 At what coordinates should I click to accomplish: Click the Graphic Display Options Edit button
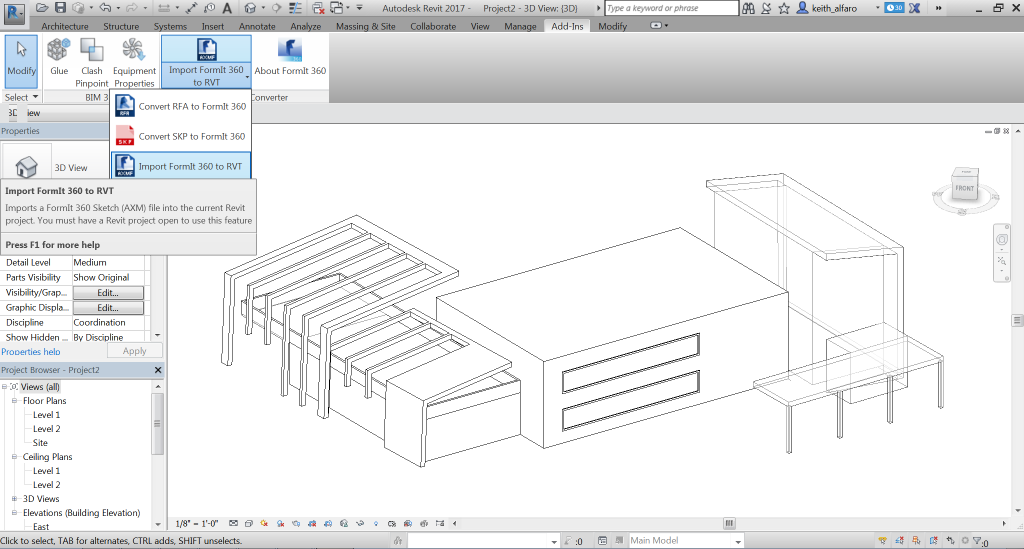108,307
